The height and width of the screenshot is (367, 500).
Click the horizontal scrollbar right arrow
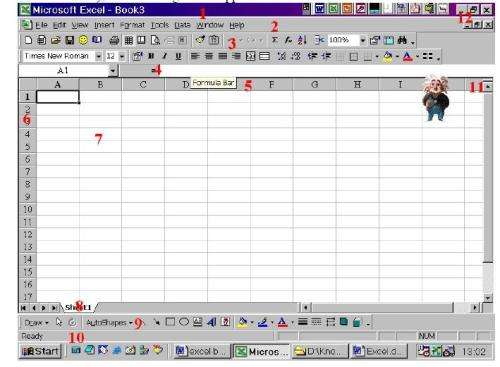coord(474,307)
